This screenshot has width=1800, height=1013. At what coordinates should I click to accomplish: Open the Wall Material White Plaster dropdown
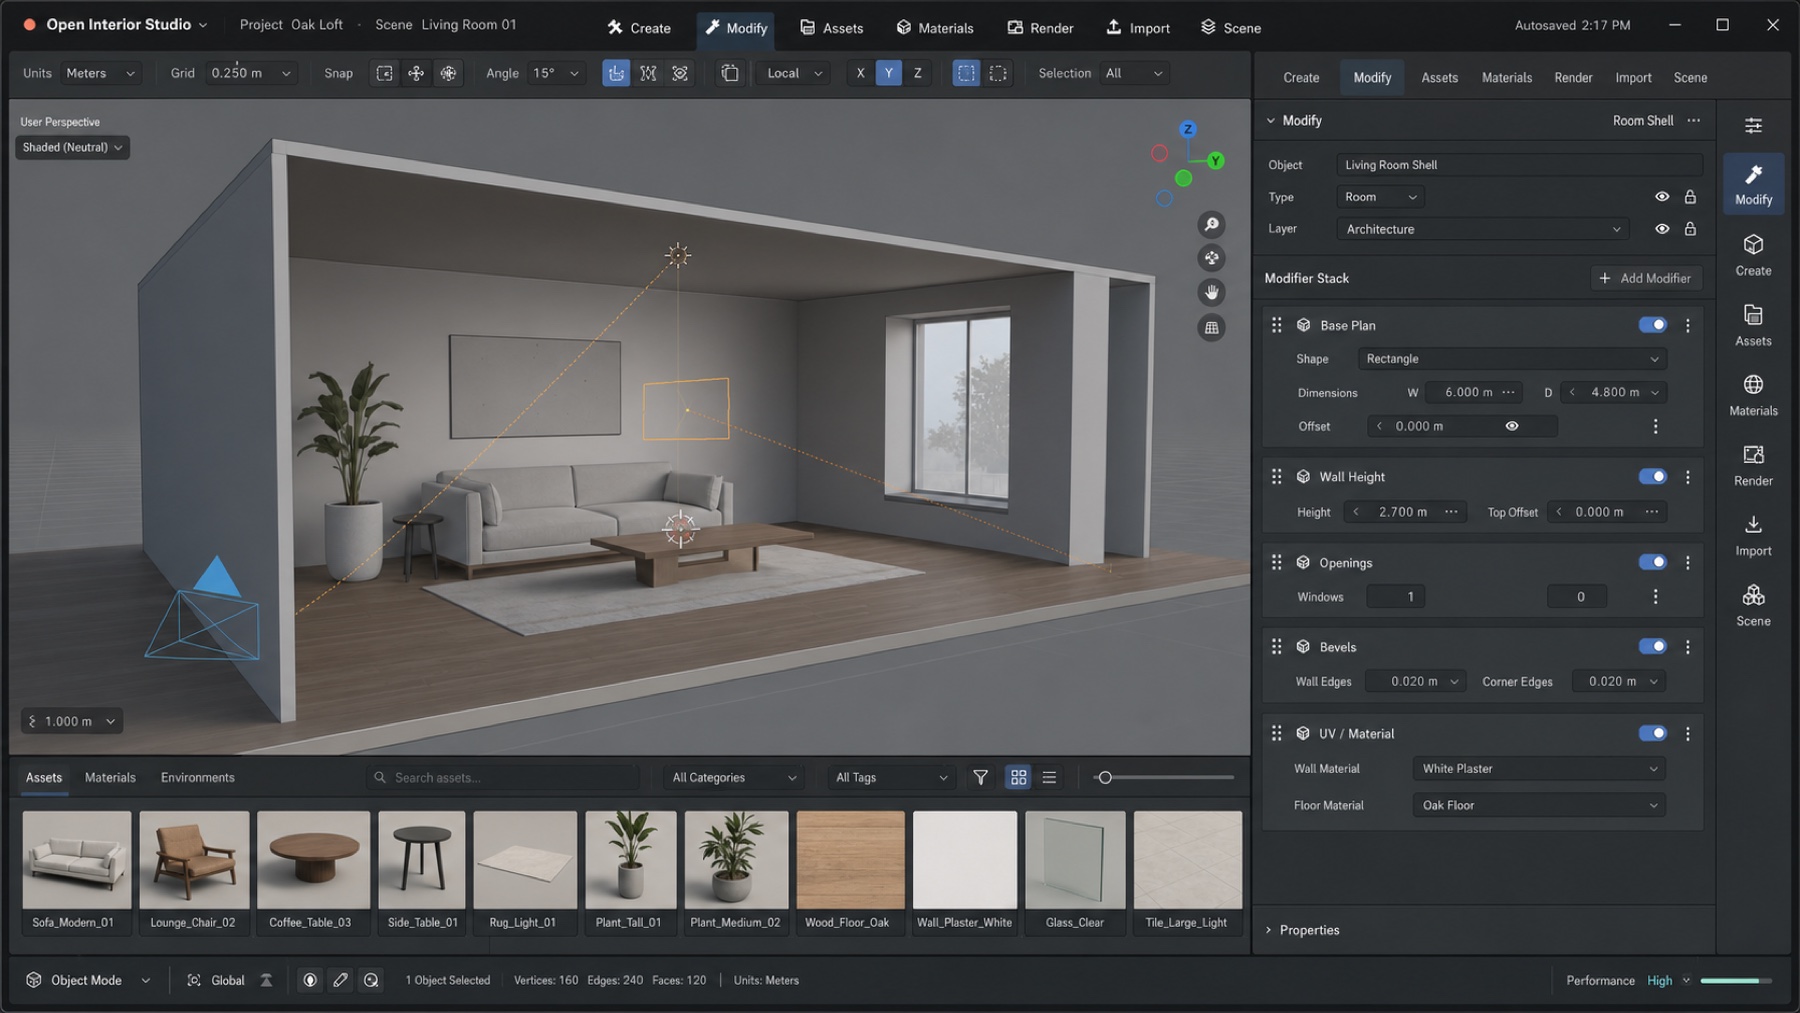tap(1539, 769)
